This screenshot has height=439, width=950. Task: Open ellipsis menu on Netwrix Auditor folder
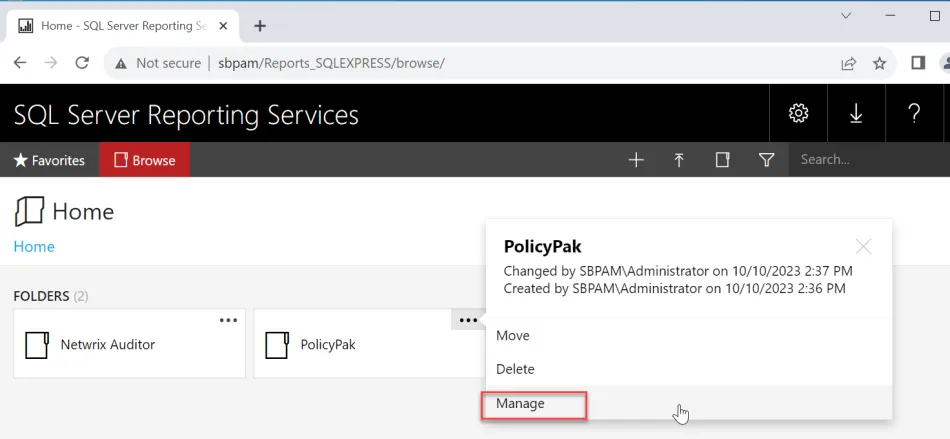pyautogui.click(x=228, y=320)
